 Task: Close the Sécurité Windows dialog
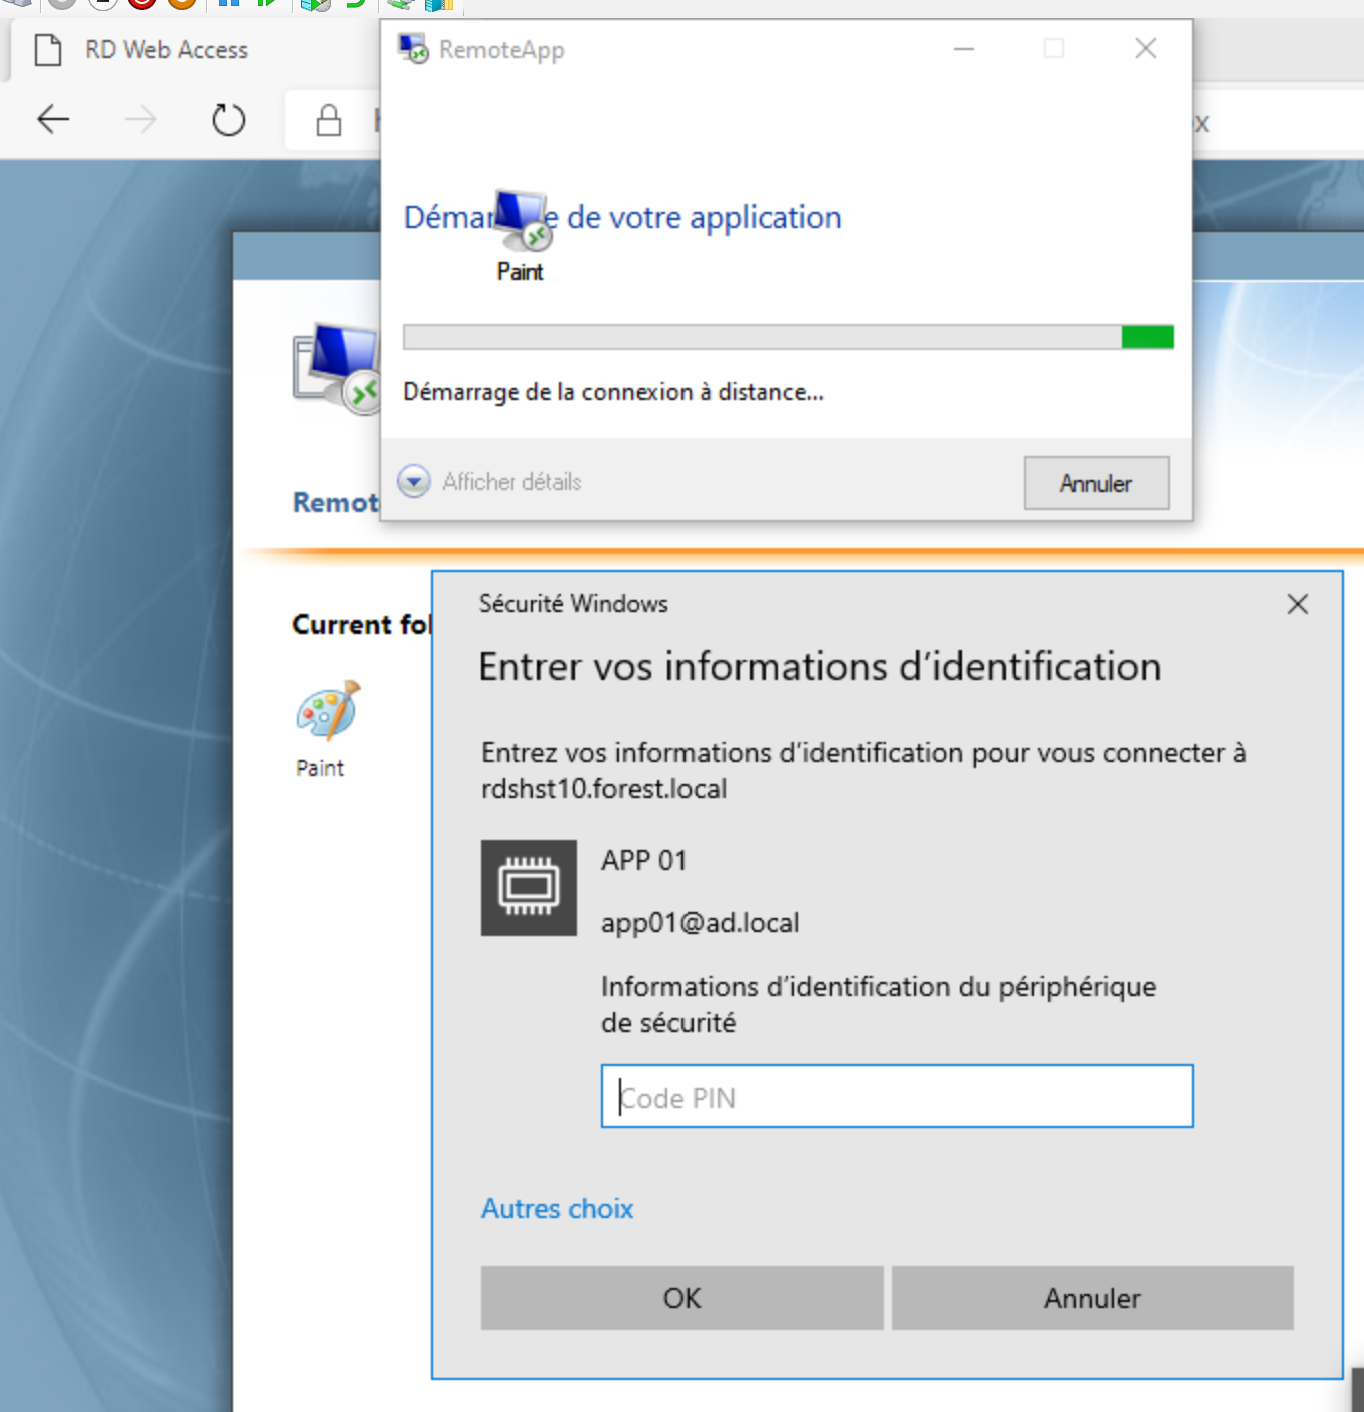(1298, 604)
